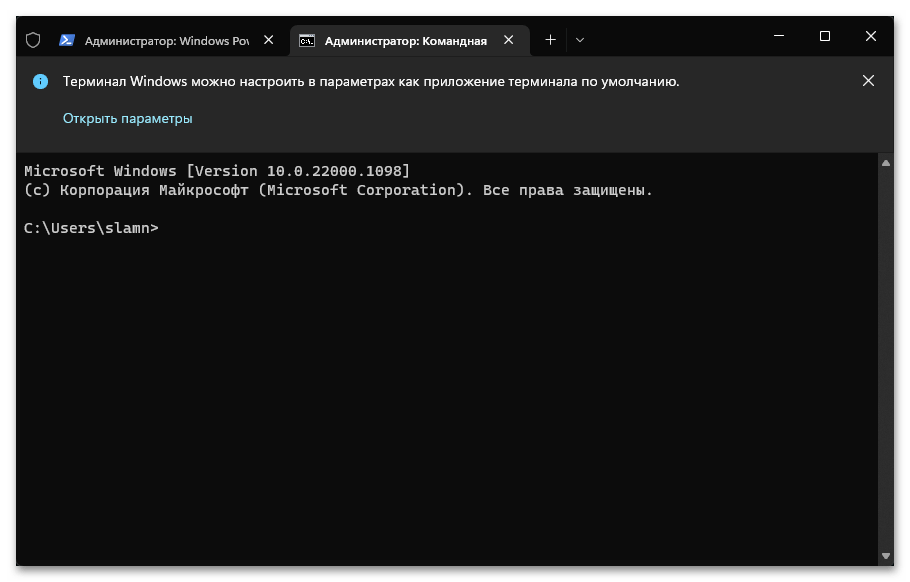This screenshot has height=582, width=910.
Task: Dismiss the default terminal notification banner
Action: click(868, 81)
